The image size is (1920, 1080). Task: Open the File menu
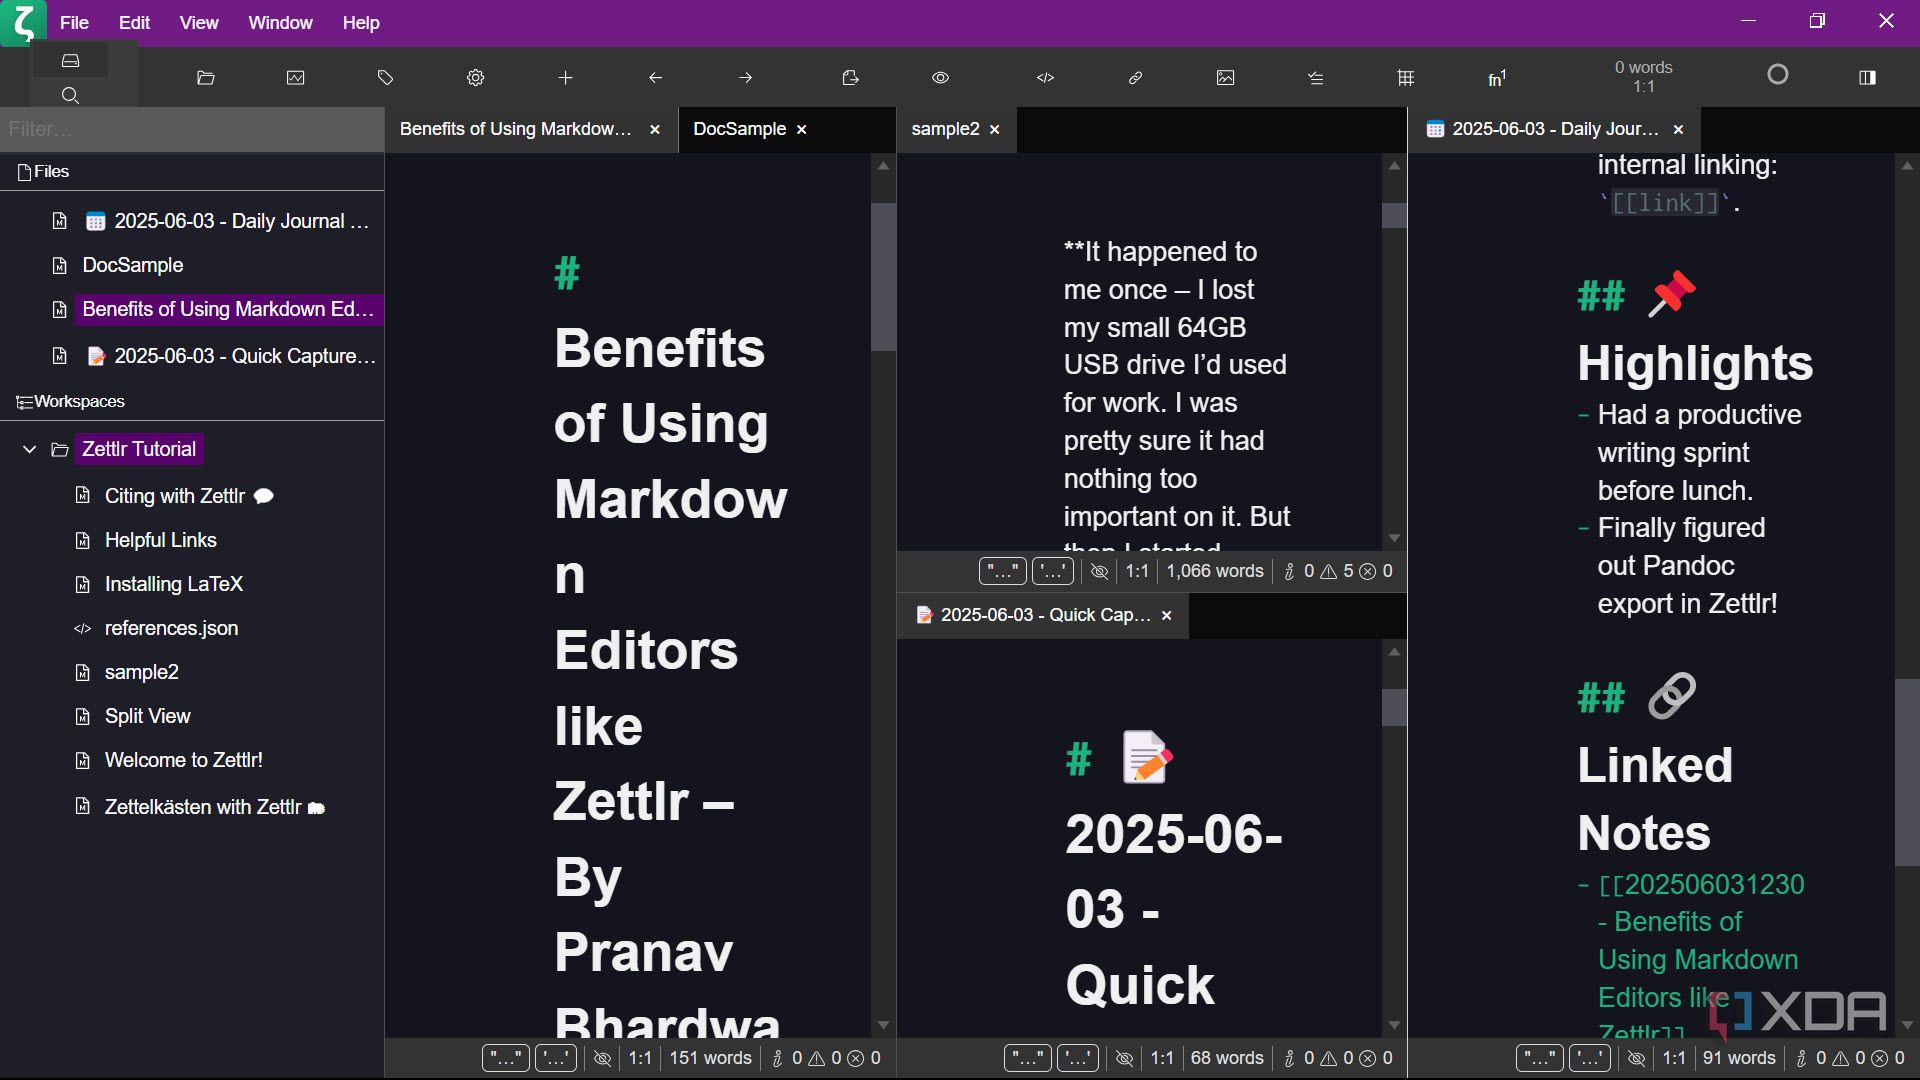[74, 22]
